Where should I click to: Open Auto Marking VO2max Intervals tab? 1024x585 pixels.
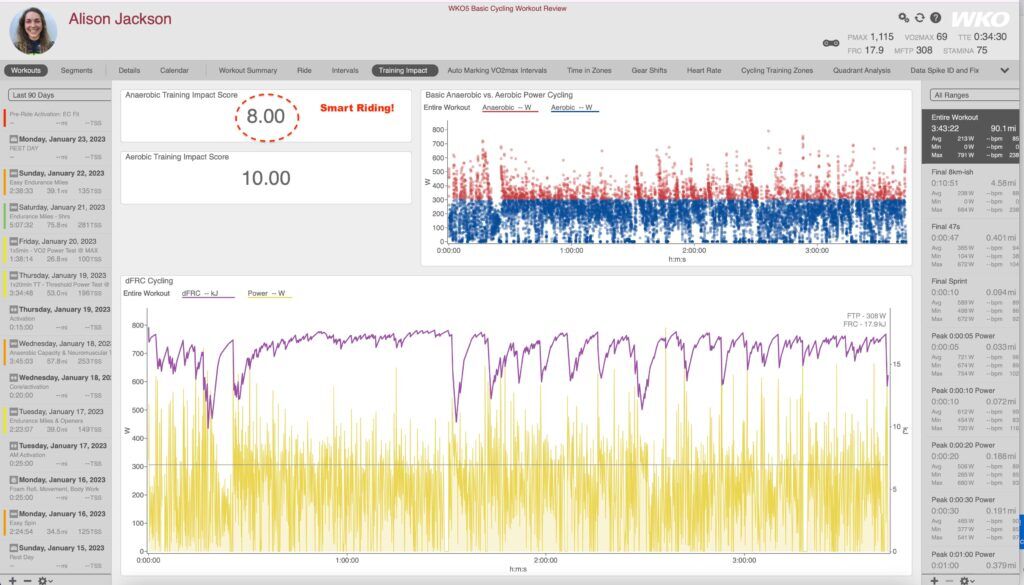coord(497,71)
